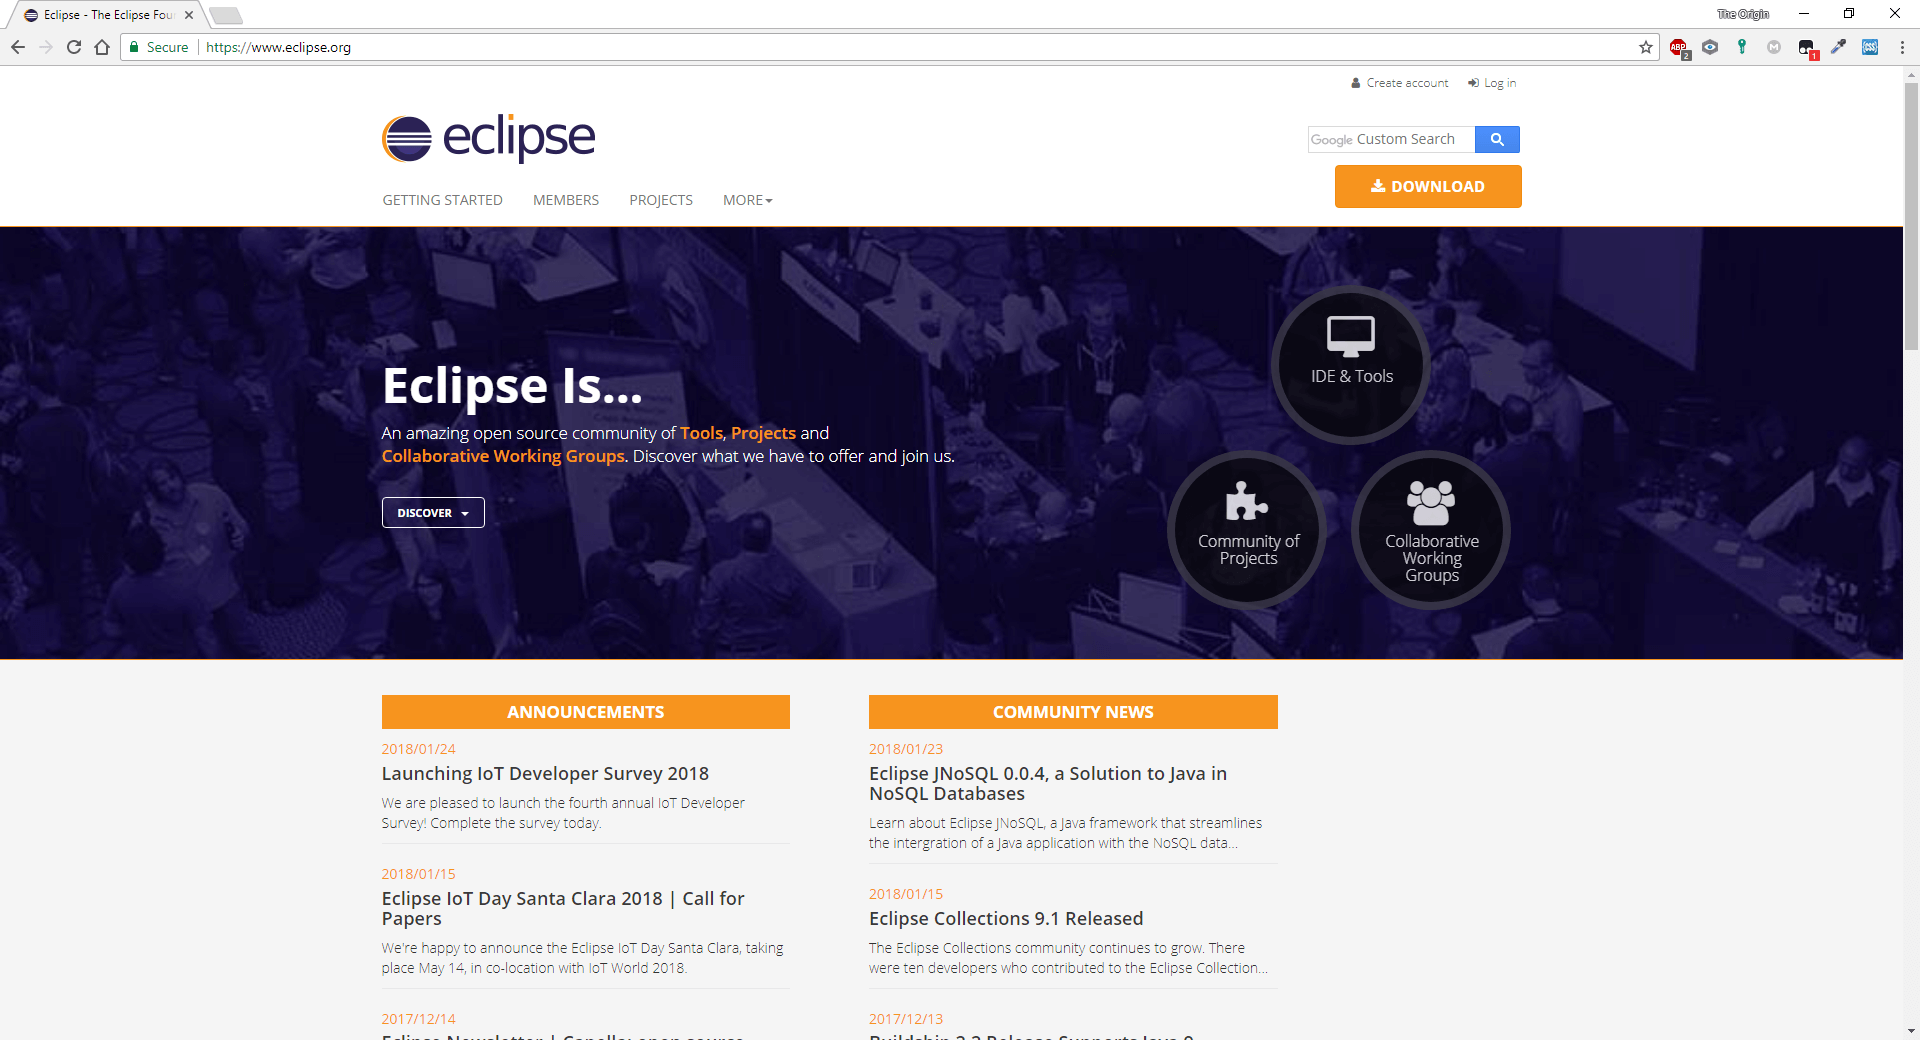Open Launching IoT Developer Survey 2018
Screen dimensions: 1920x1040
(545, 773)
